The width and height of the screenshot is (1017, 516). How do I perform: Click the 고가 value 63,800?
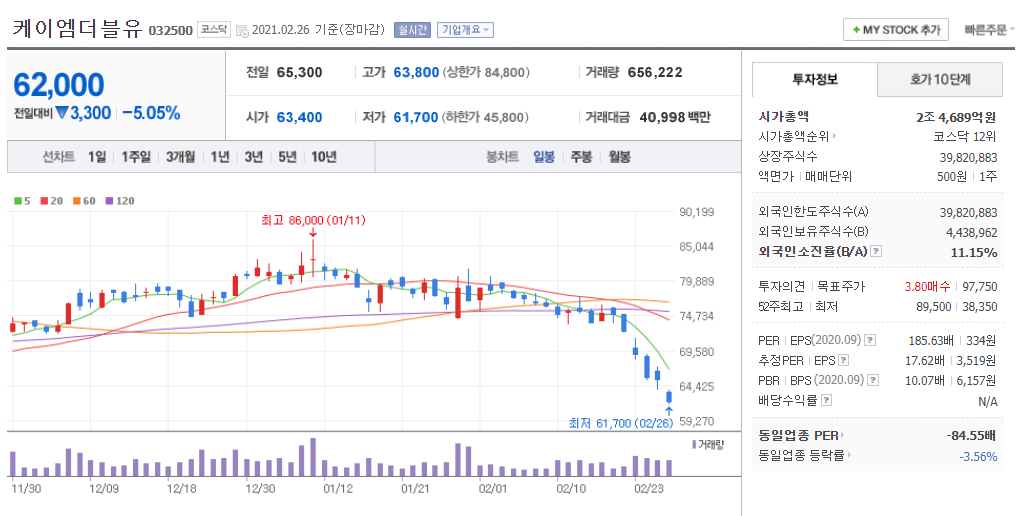416,73
